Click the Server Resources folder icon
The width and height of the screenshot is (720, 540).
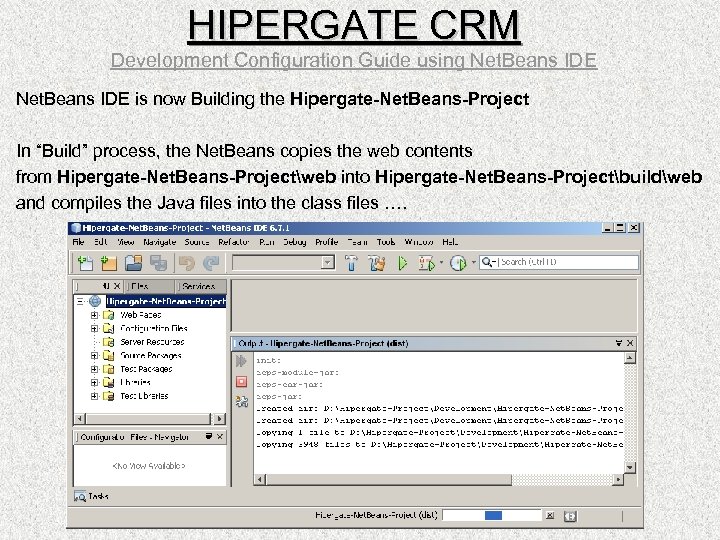(x=109, y=342)
